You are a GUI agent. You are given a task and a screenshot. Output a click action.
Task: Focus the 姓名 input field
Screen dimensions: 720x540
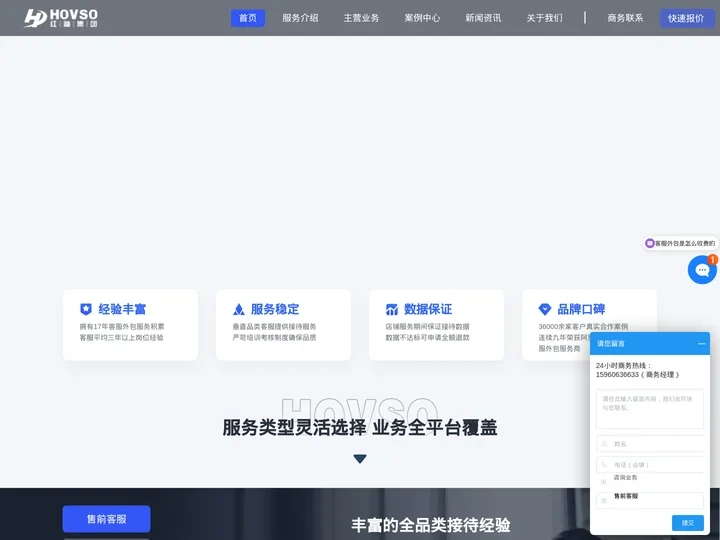click(x=649, y=444)
